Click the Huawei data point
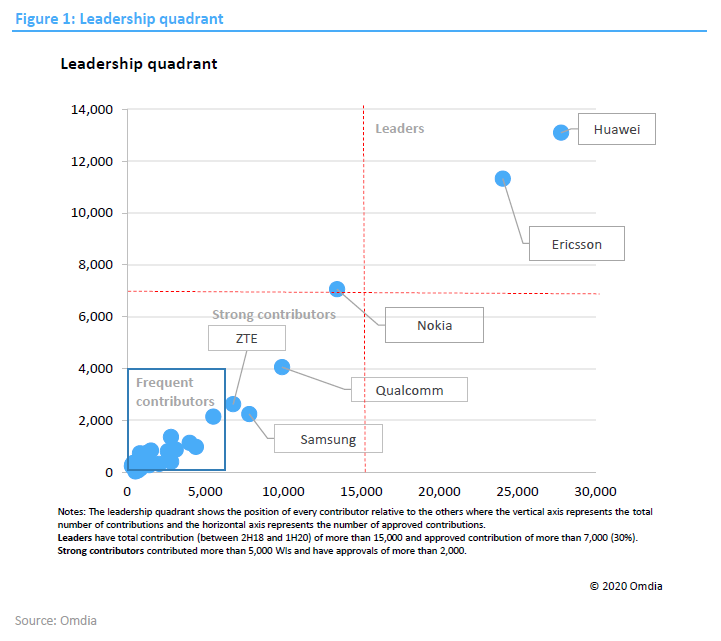This screenshot has height=641, width=721. [561, 132]
